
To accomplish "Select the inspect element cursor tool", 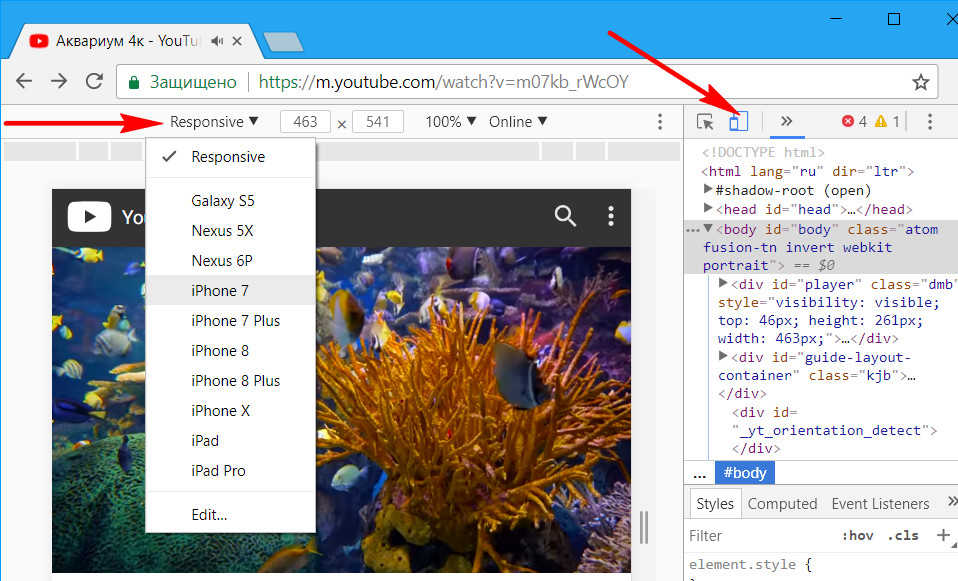I will pyautogui.click(x=705, y=121).
